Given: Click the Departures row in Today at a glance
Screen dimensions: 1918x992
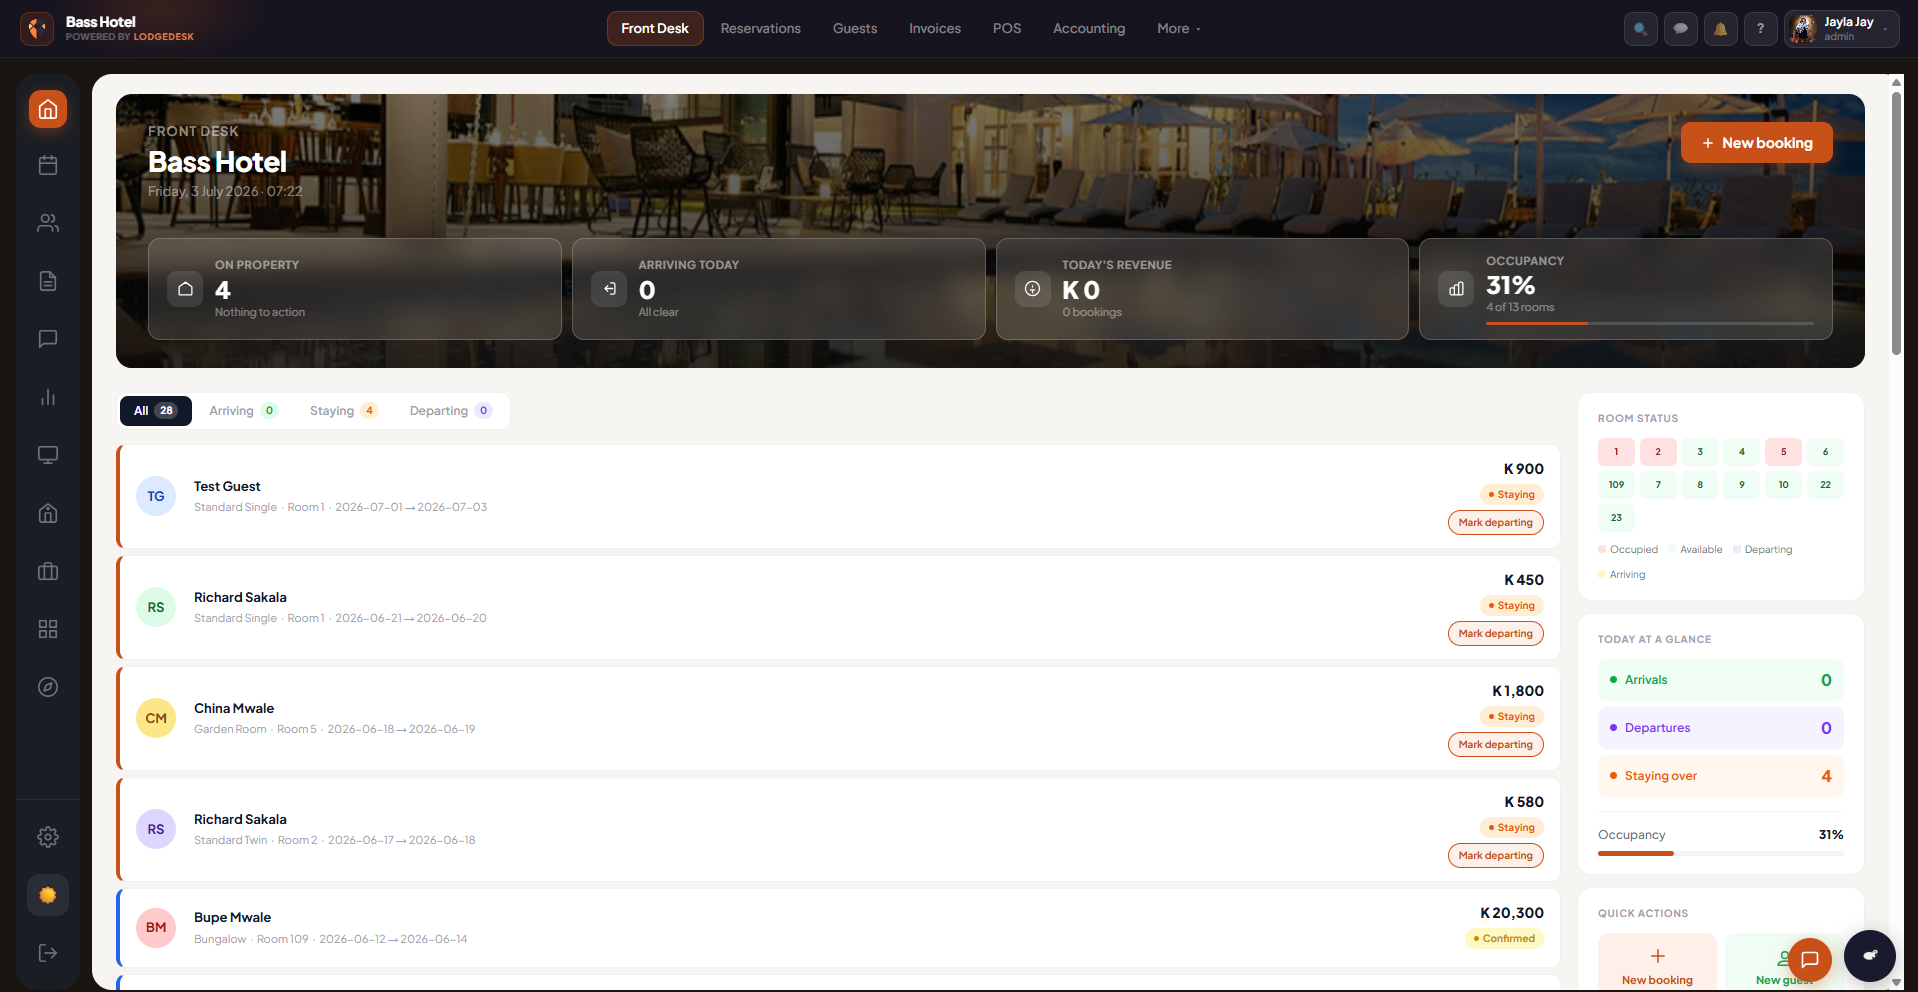Looking at the screenshot, I should coord(1720,728).
